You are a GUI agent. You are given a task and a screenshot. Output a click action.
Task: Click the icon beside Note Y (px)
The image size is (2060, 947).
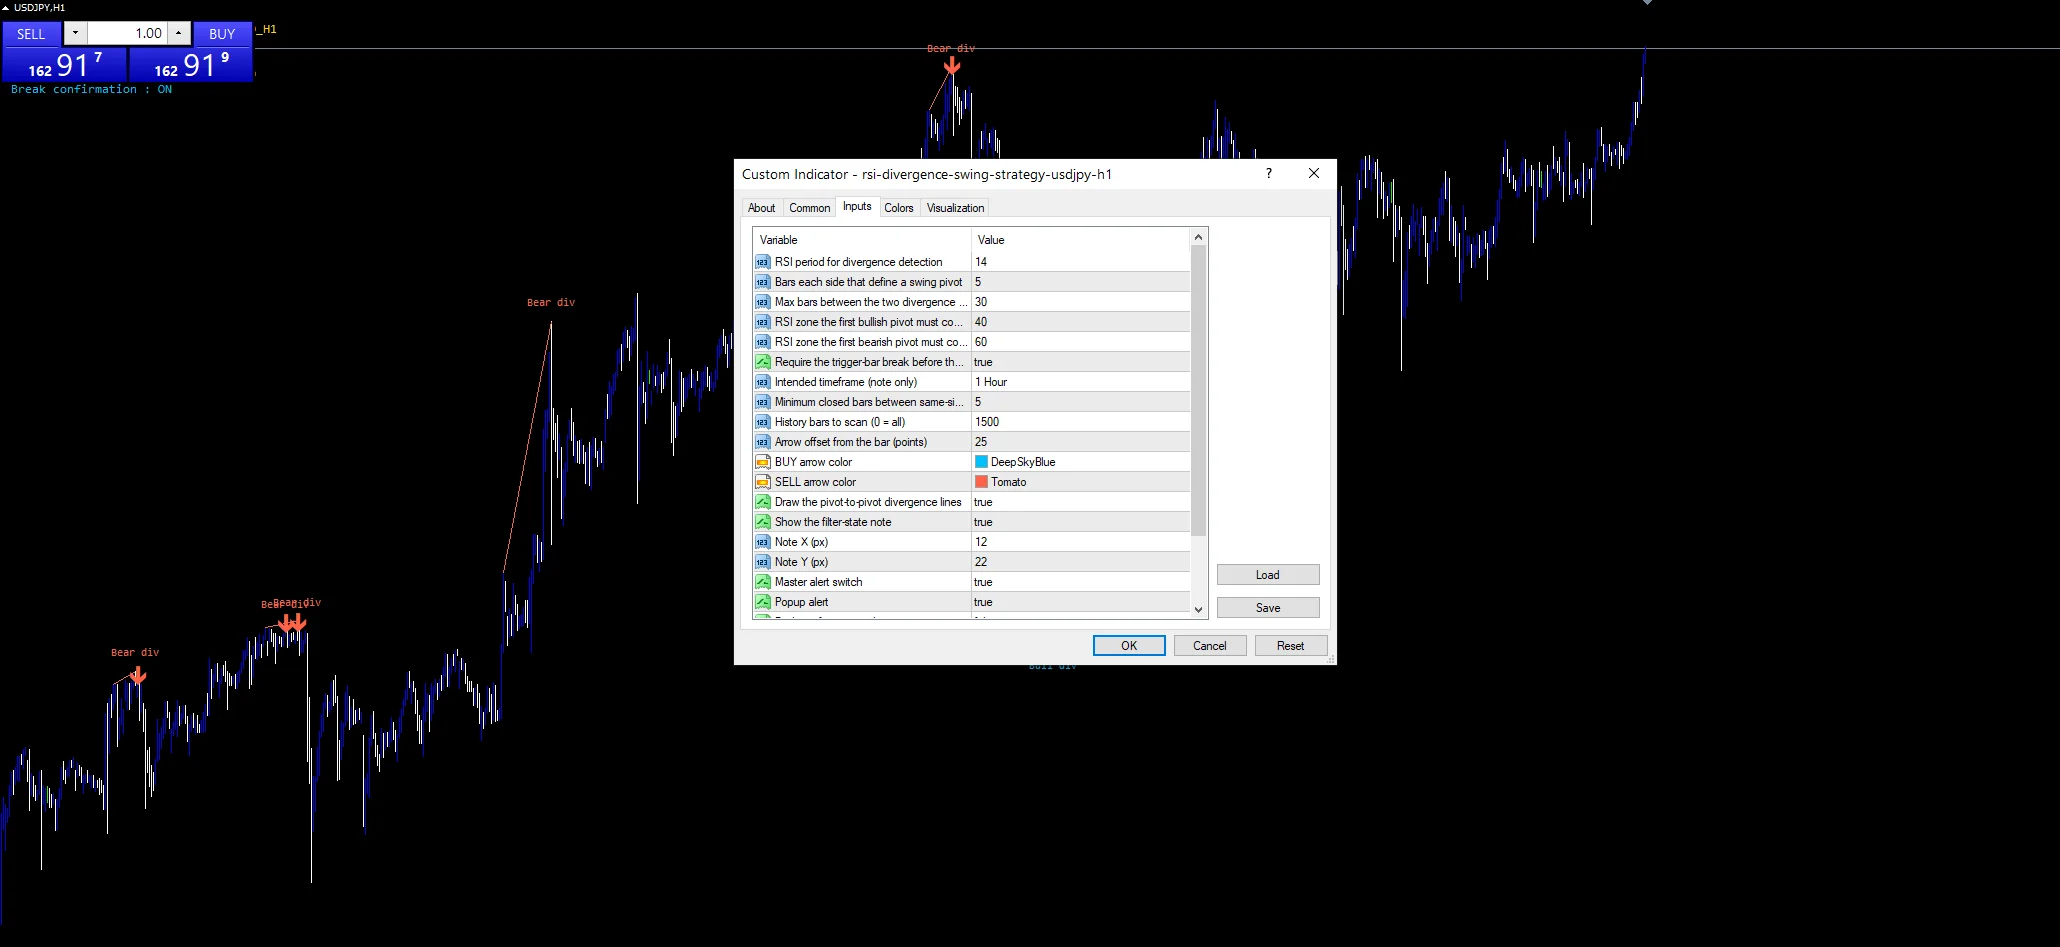[x=762, y=562]
